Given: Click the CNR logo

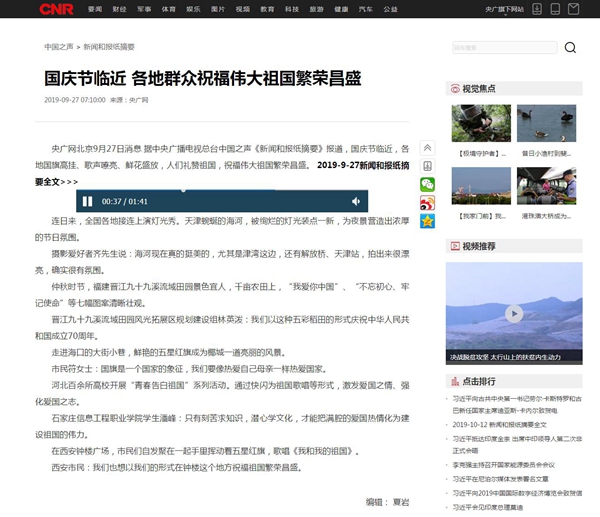Looking at the screenshot, I should coord(56,9).
